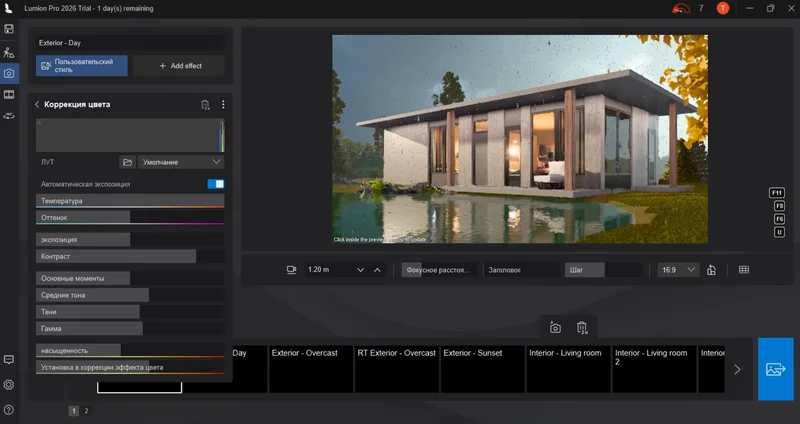Image resolution: width=800 pixels, height=424 pixels.
Task: Open the 16:9 aspect ratio dropdown
Action: coord(678,270)
